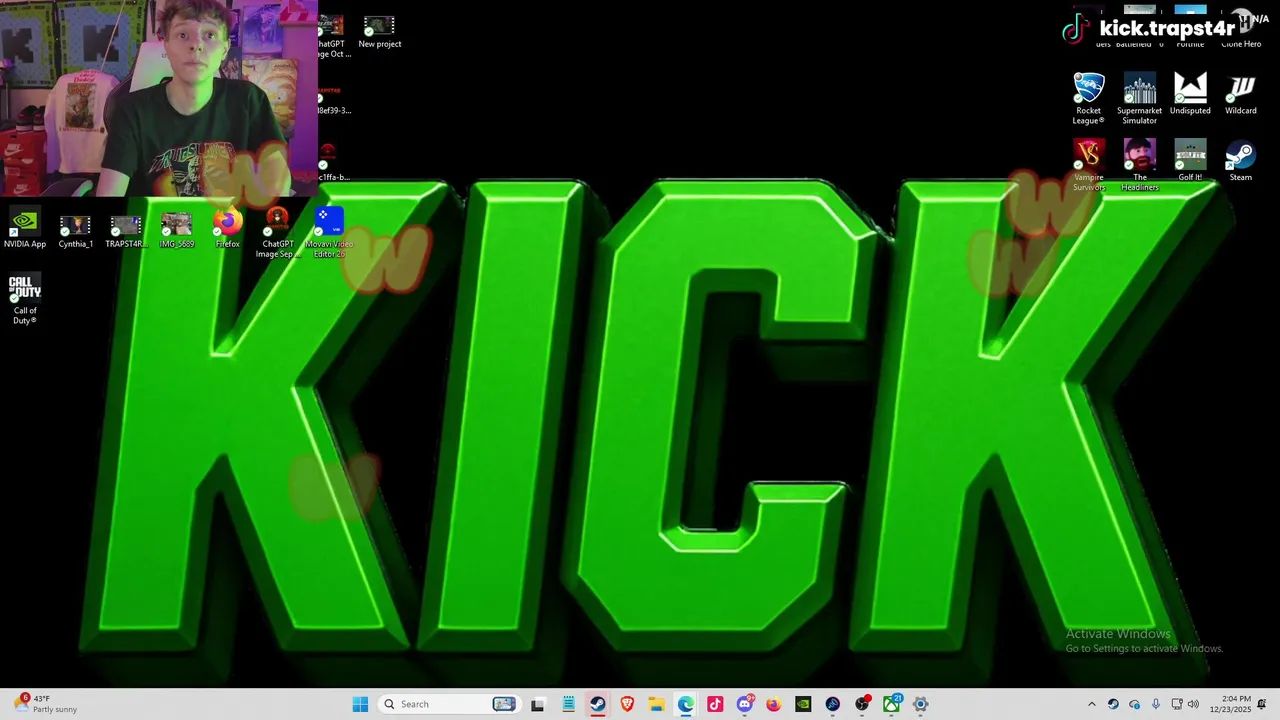Click the Steam system tray icon
Image resolution: width=1280 pixels, height=720 pixels.
[x=1113, y=704]
